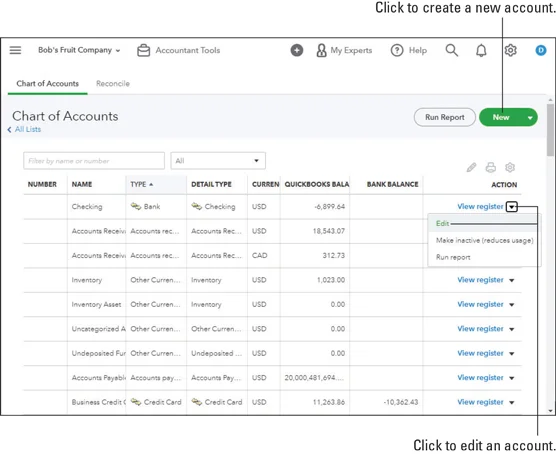Open the user profile avatar D

pyautogui.click(x=540, y=50)
